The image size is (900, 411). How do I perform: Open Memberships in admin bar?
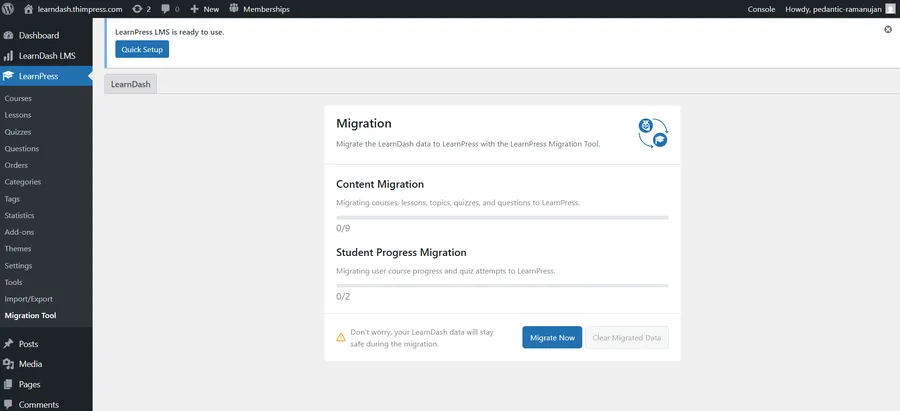point(259,9)
